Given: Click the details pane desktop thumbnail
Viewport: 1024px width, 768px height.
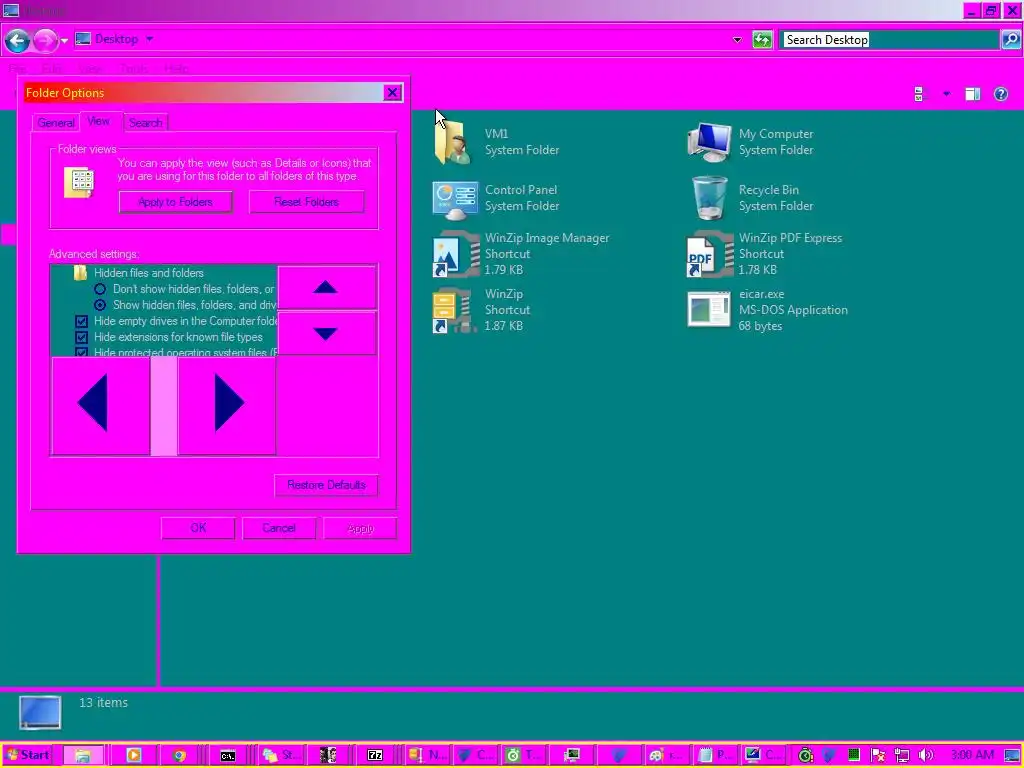Looking at the screenshot, I should pos(40,712).
